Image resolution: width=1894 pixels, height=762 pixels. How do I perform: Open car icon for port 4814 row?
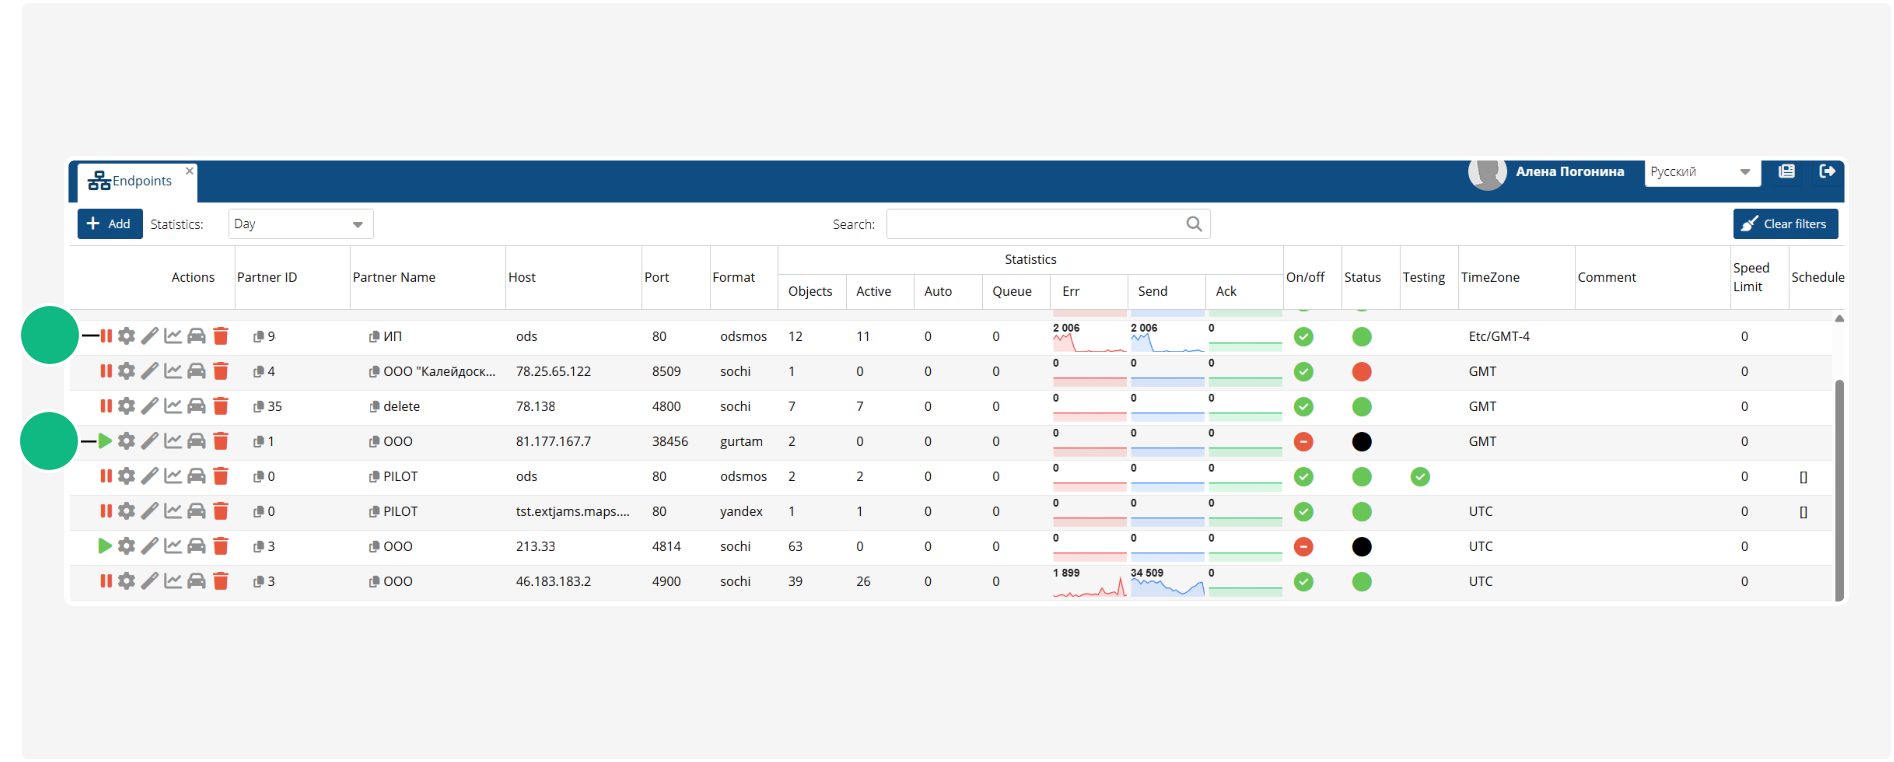(196, 546)
